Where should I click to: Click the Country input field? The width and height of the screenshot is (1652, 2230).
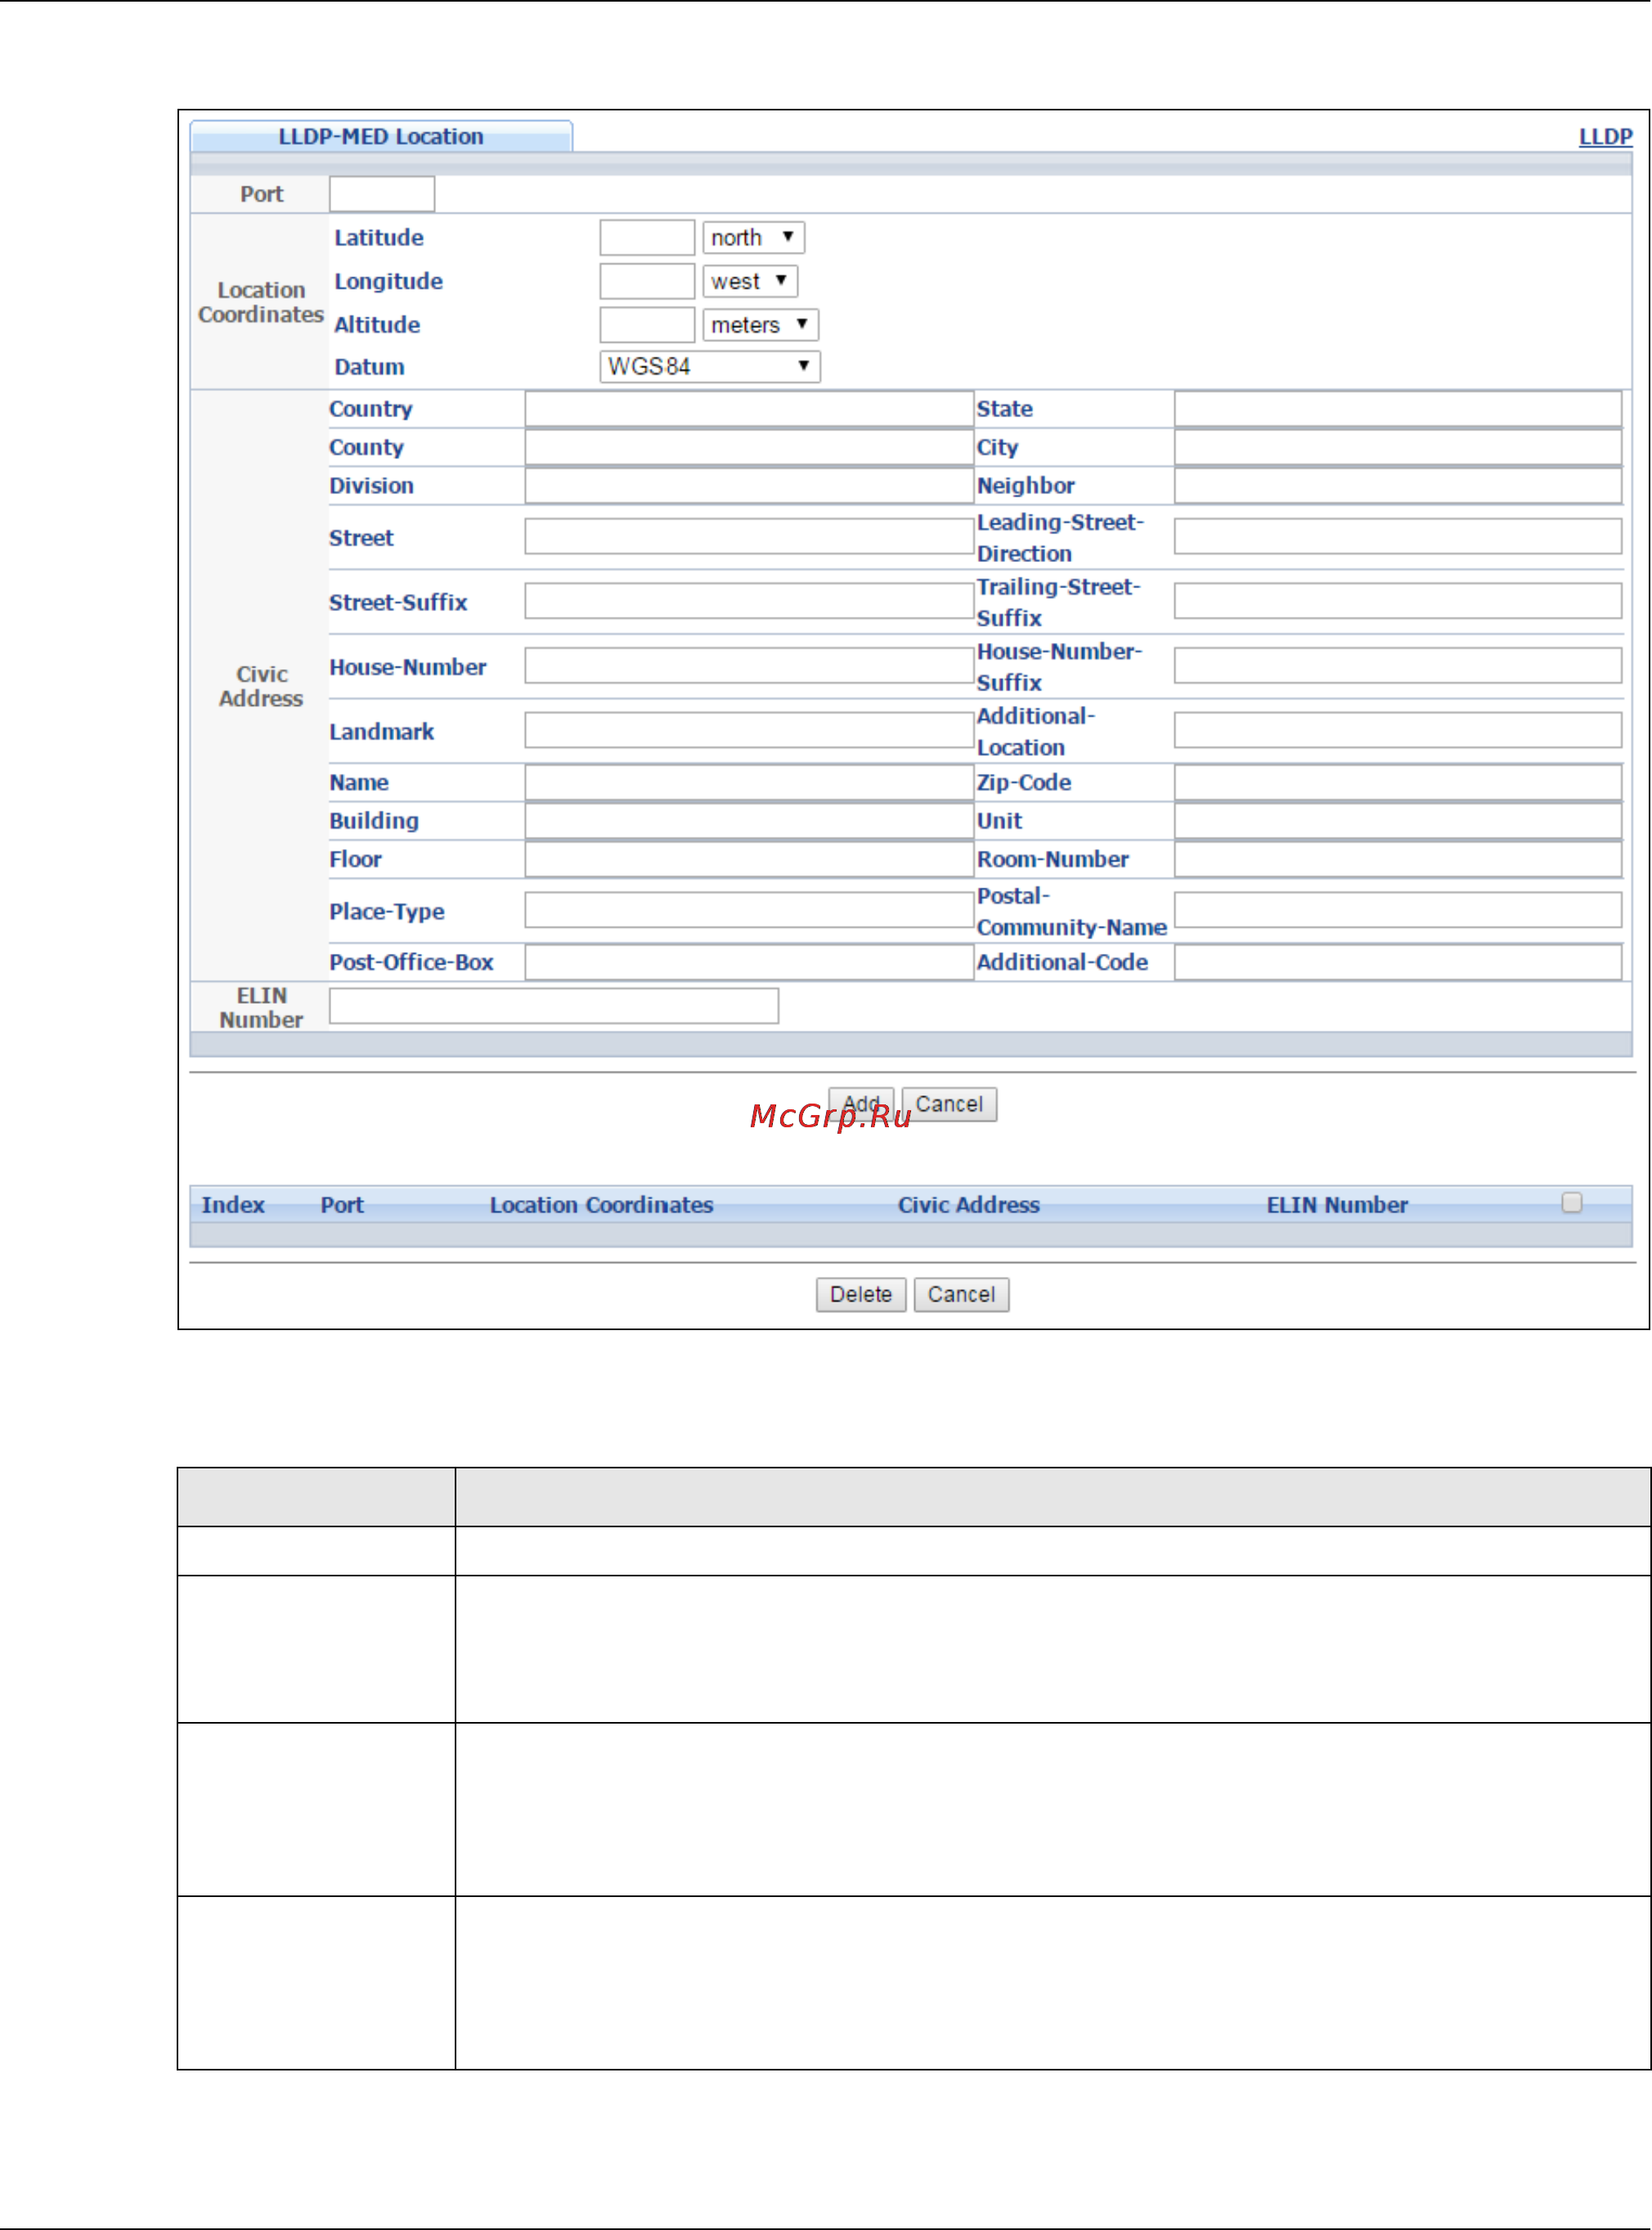coord(749,409)
